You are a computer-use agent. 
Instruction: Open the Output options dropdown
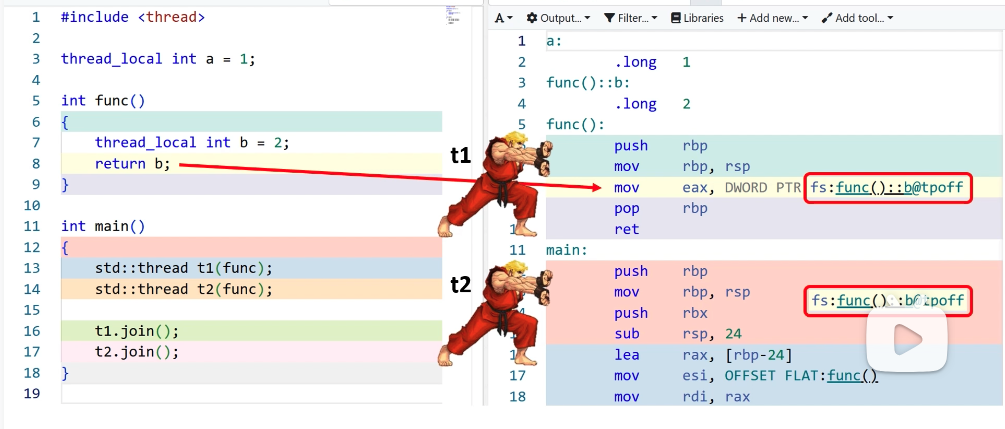(x=558, y=18)
